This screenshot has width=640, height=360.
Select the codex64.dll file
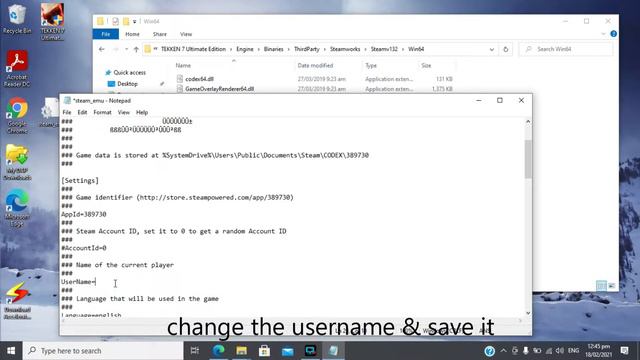click(199, 79)
